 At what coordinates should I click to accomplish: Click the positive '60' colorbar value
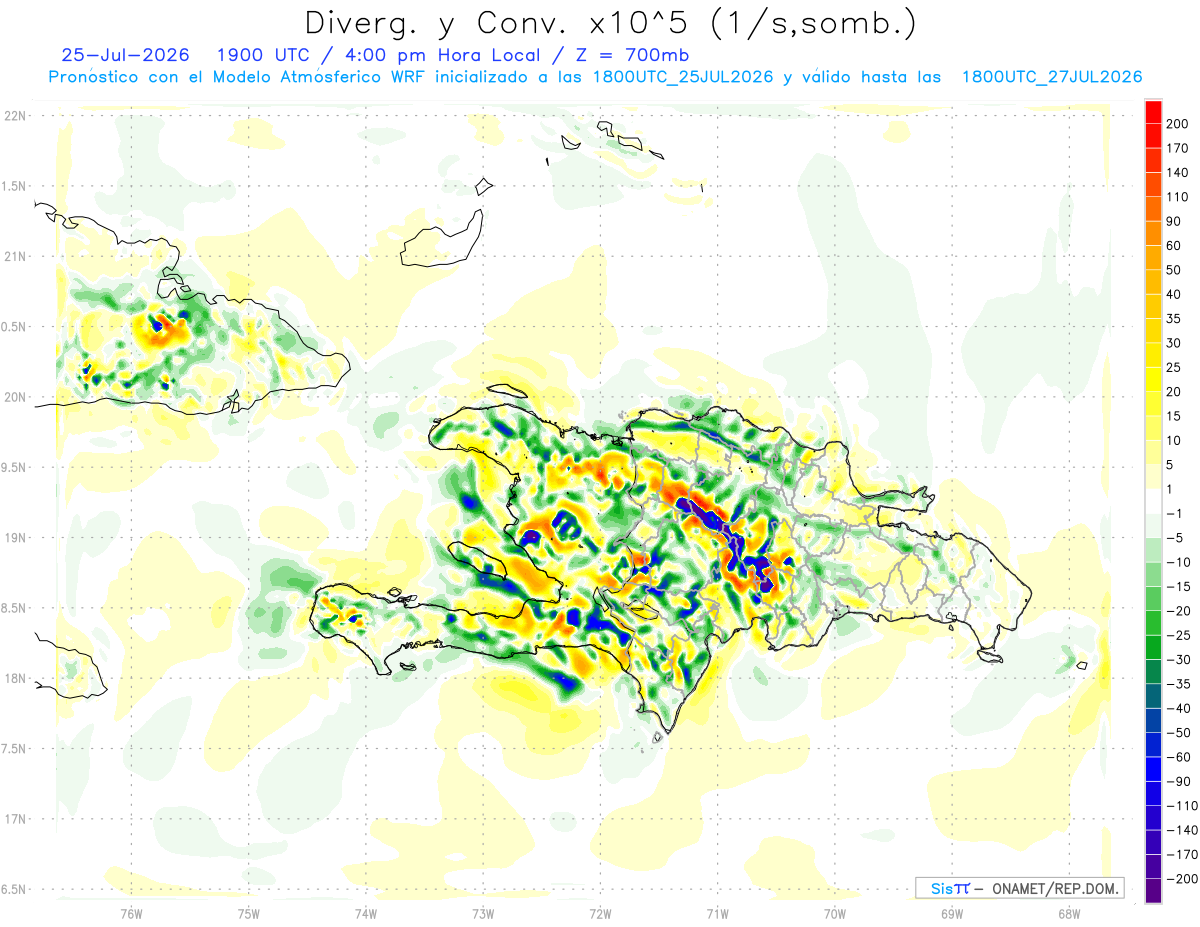(1175, 246)
